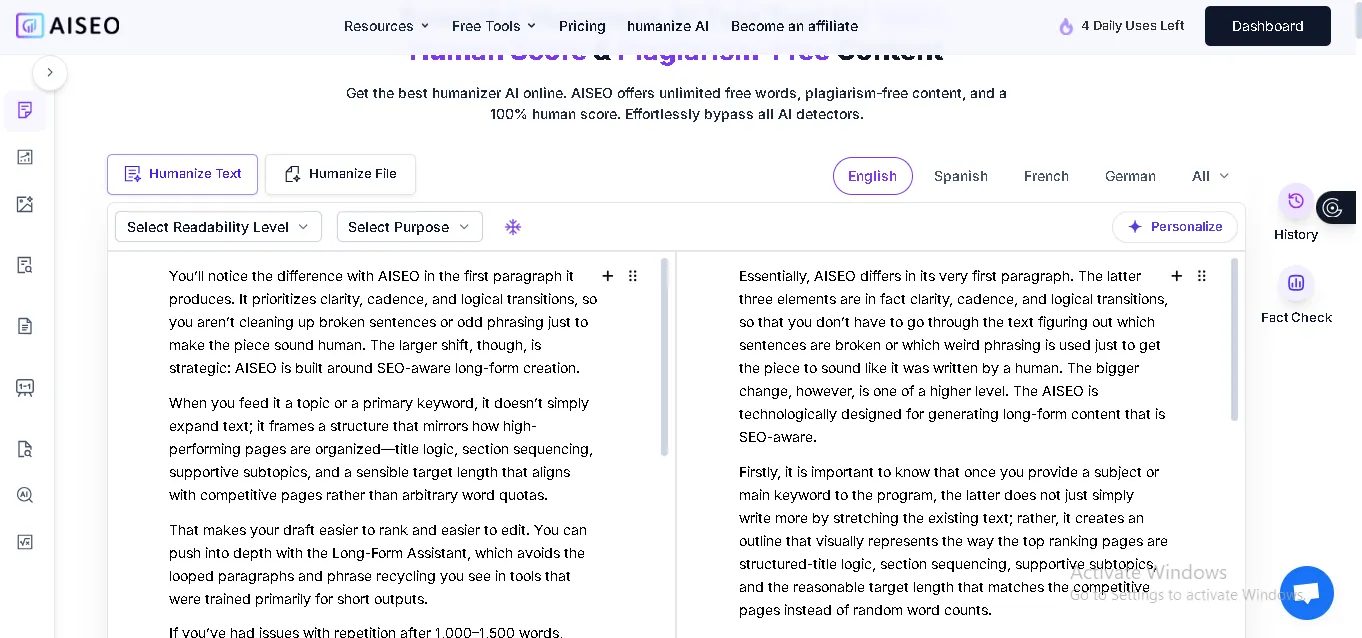
Task: Open the Free Tools dropdown menu
Action: 494,26
